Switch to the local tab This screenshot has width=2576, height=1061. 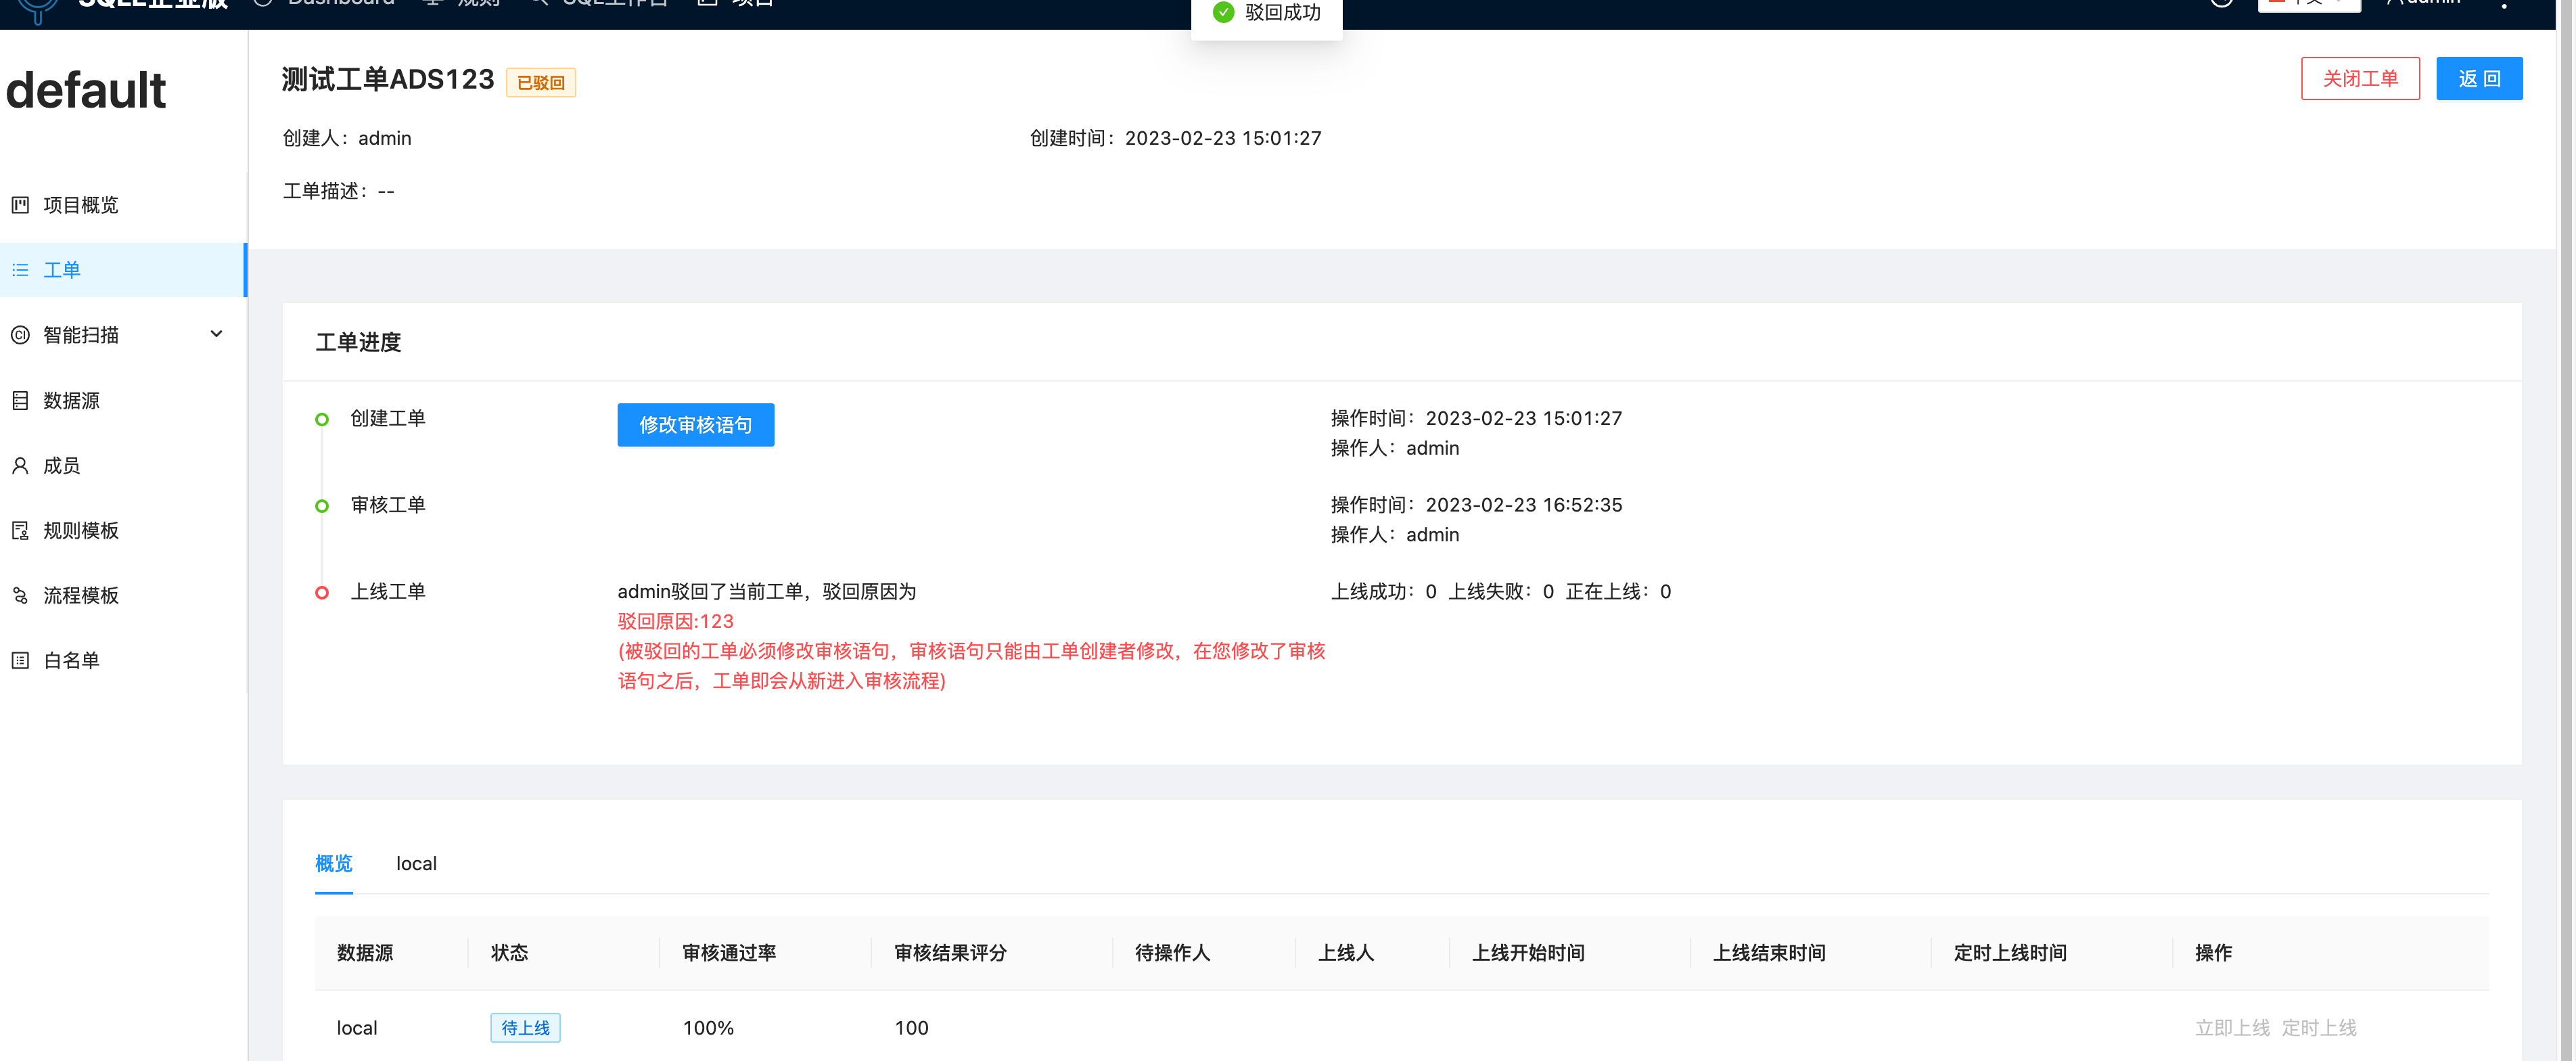point(416,864)
